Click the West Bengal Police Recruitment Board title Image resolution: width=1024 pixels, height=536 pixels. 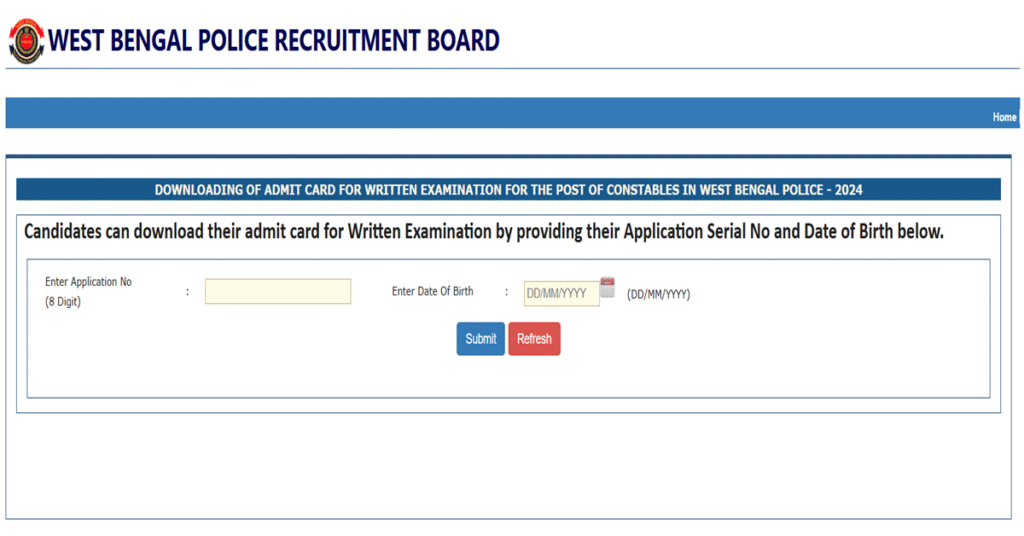[x=274, y=41]
